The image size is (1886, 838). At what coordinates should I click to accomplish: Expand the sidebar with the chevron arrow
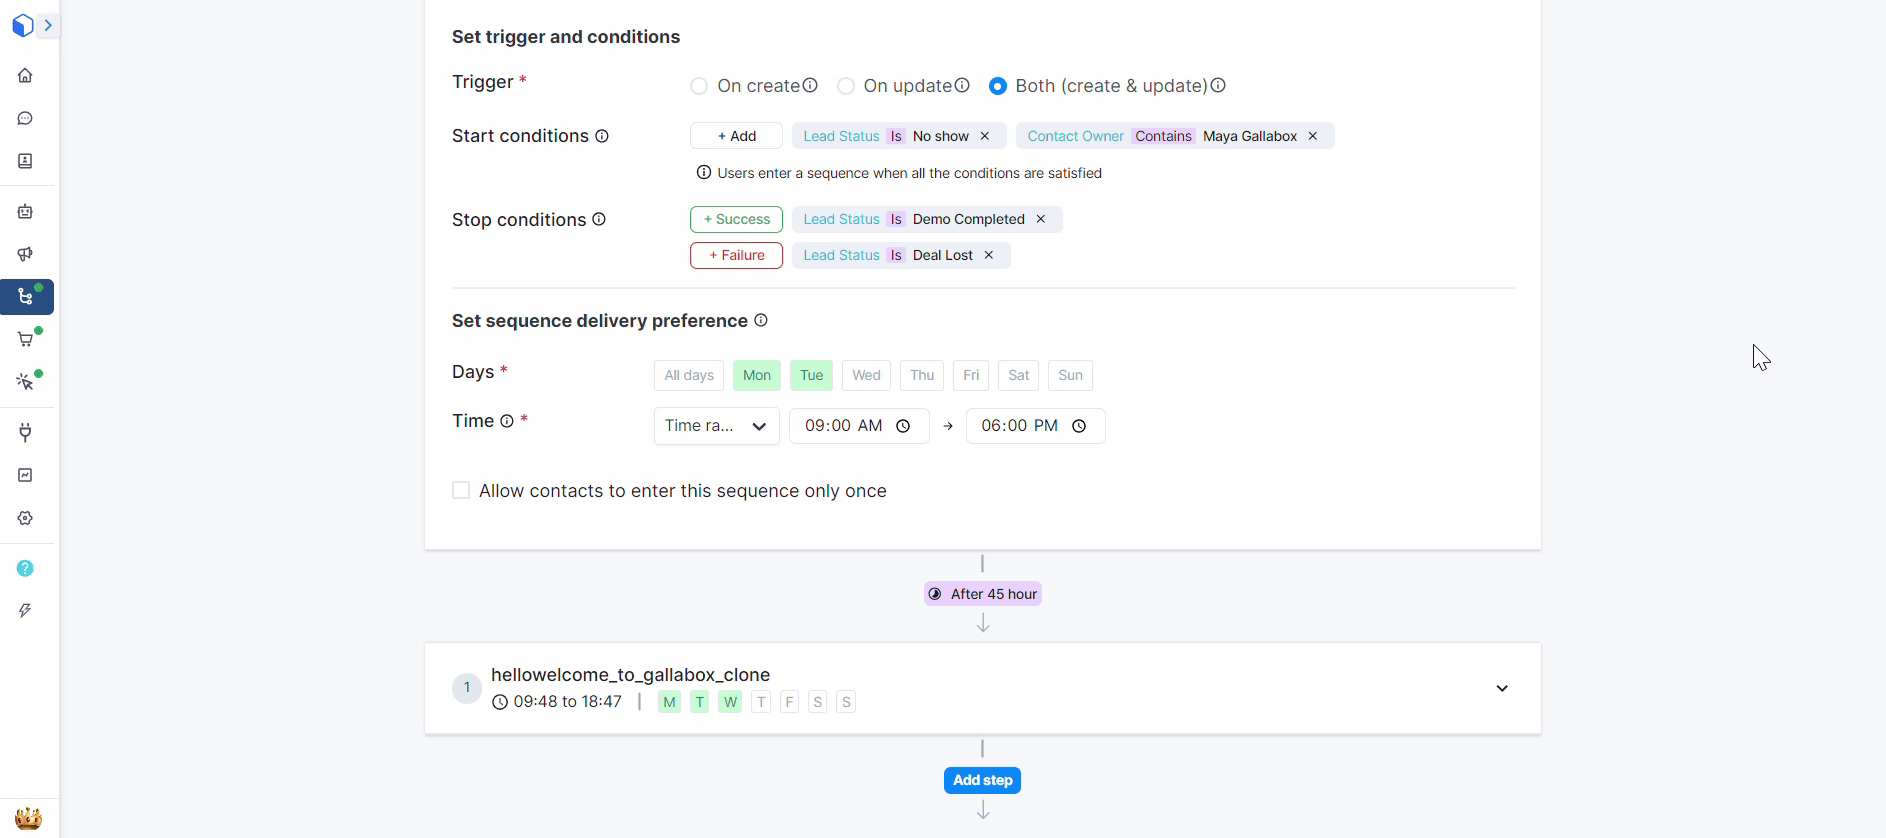48,25
